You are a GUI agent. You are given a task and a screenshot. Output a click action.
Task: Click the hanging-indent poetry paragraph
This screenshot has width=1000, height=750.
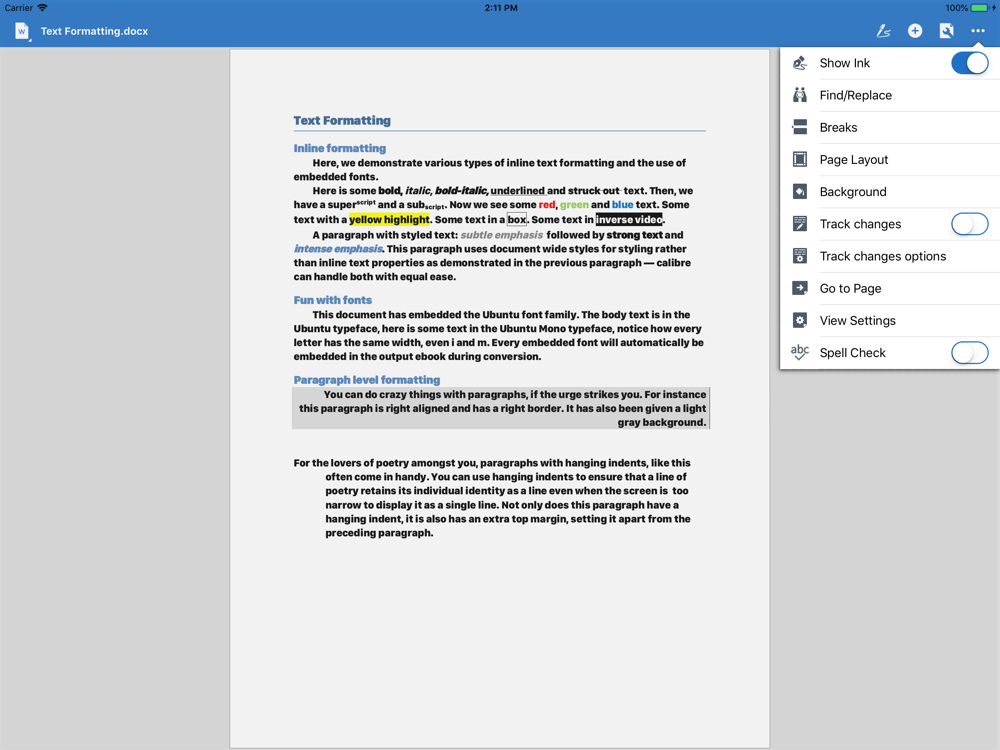(492, 498)
